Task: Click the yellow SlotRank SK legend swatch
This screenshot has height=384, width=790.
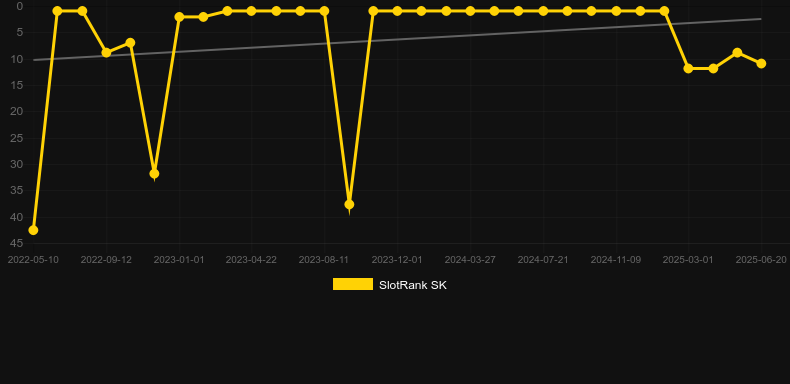Action: click(353, 284)
